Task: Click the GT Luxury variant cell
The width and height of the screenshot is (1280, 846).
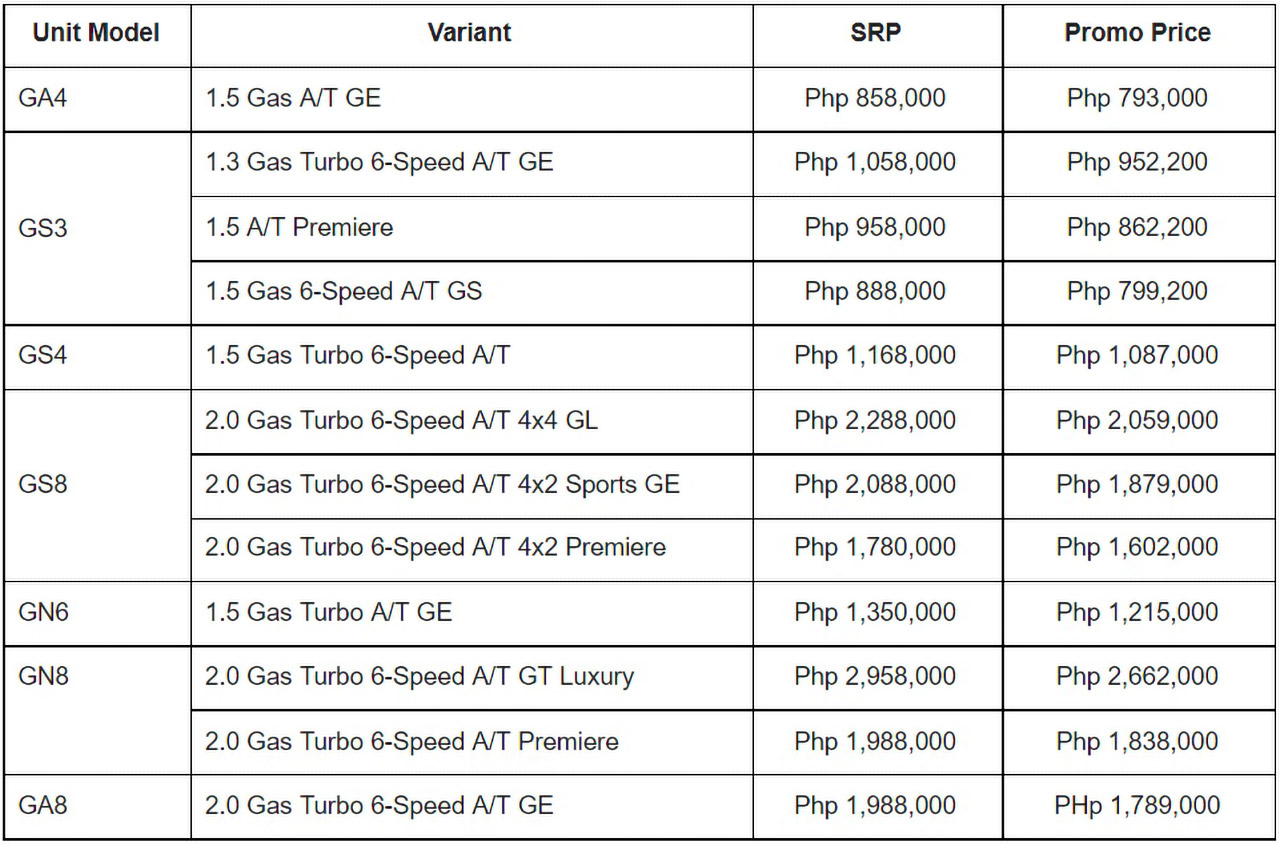Action: tap(419, 677)
